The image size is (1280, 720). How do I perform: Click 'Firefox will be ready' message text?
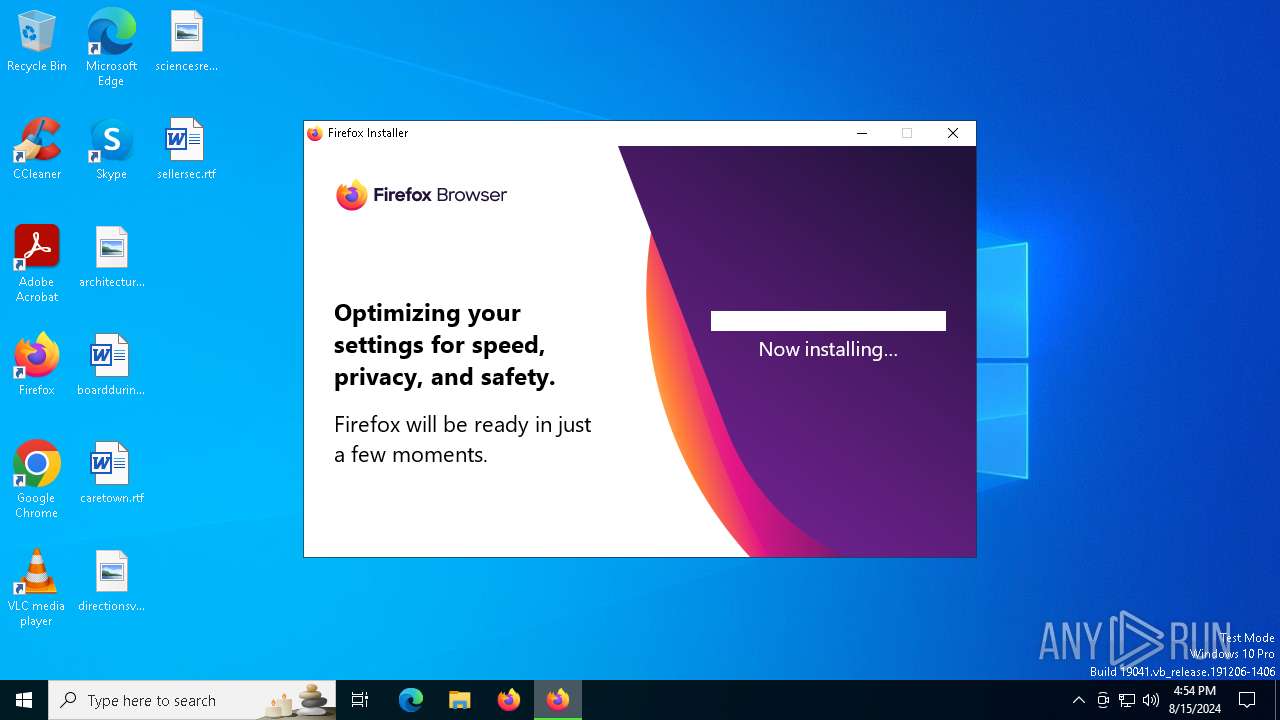tap(463, 439)
